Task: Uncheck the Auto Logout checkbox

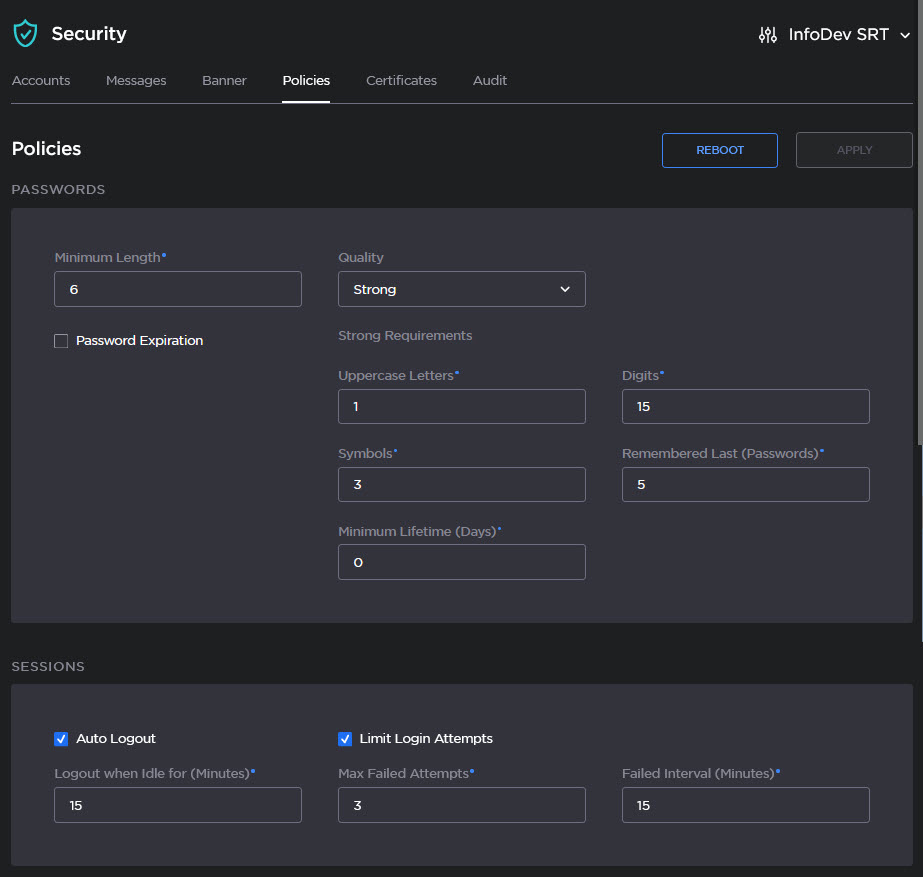Action: [61, 739]
